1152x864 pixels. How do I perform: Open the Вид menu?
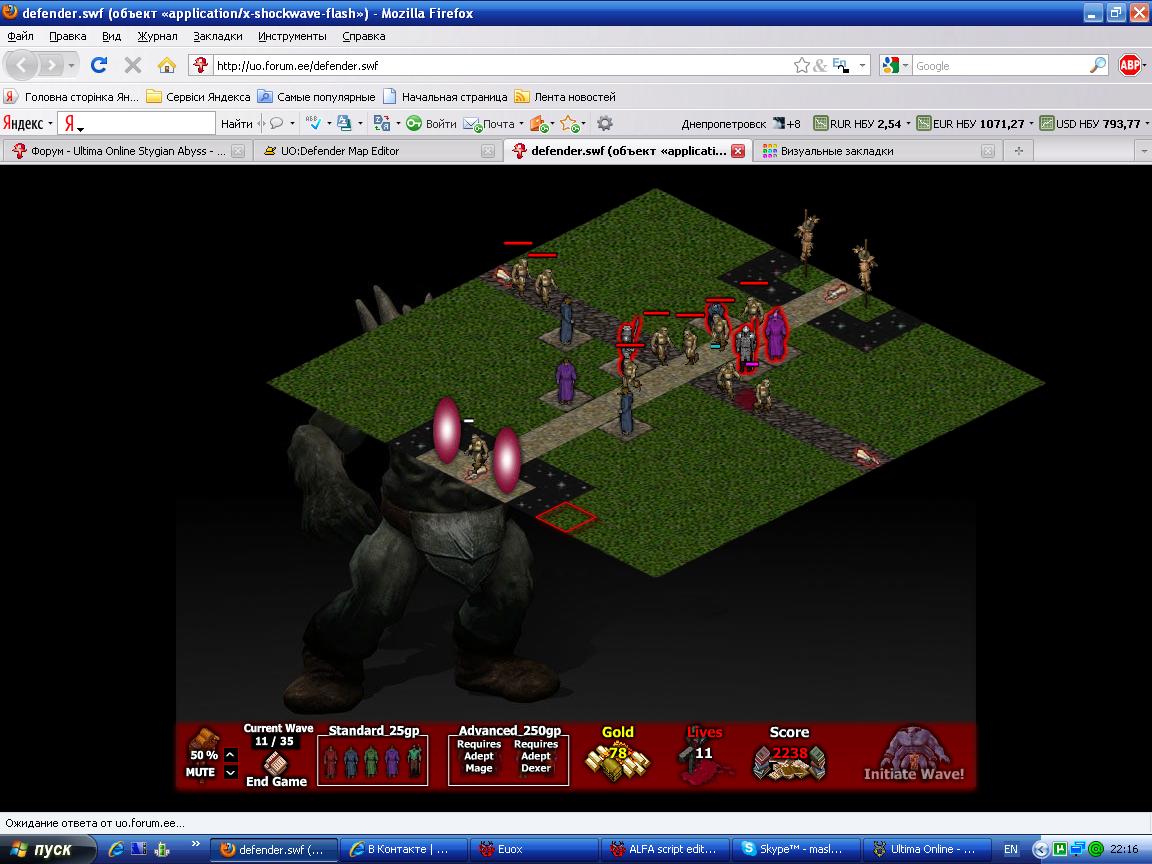pos(112,36)
